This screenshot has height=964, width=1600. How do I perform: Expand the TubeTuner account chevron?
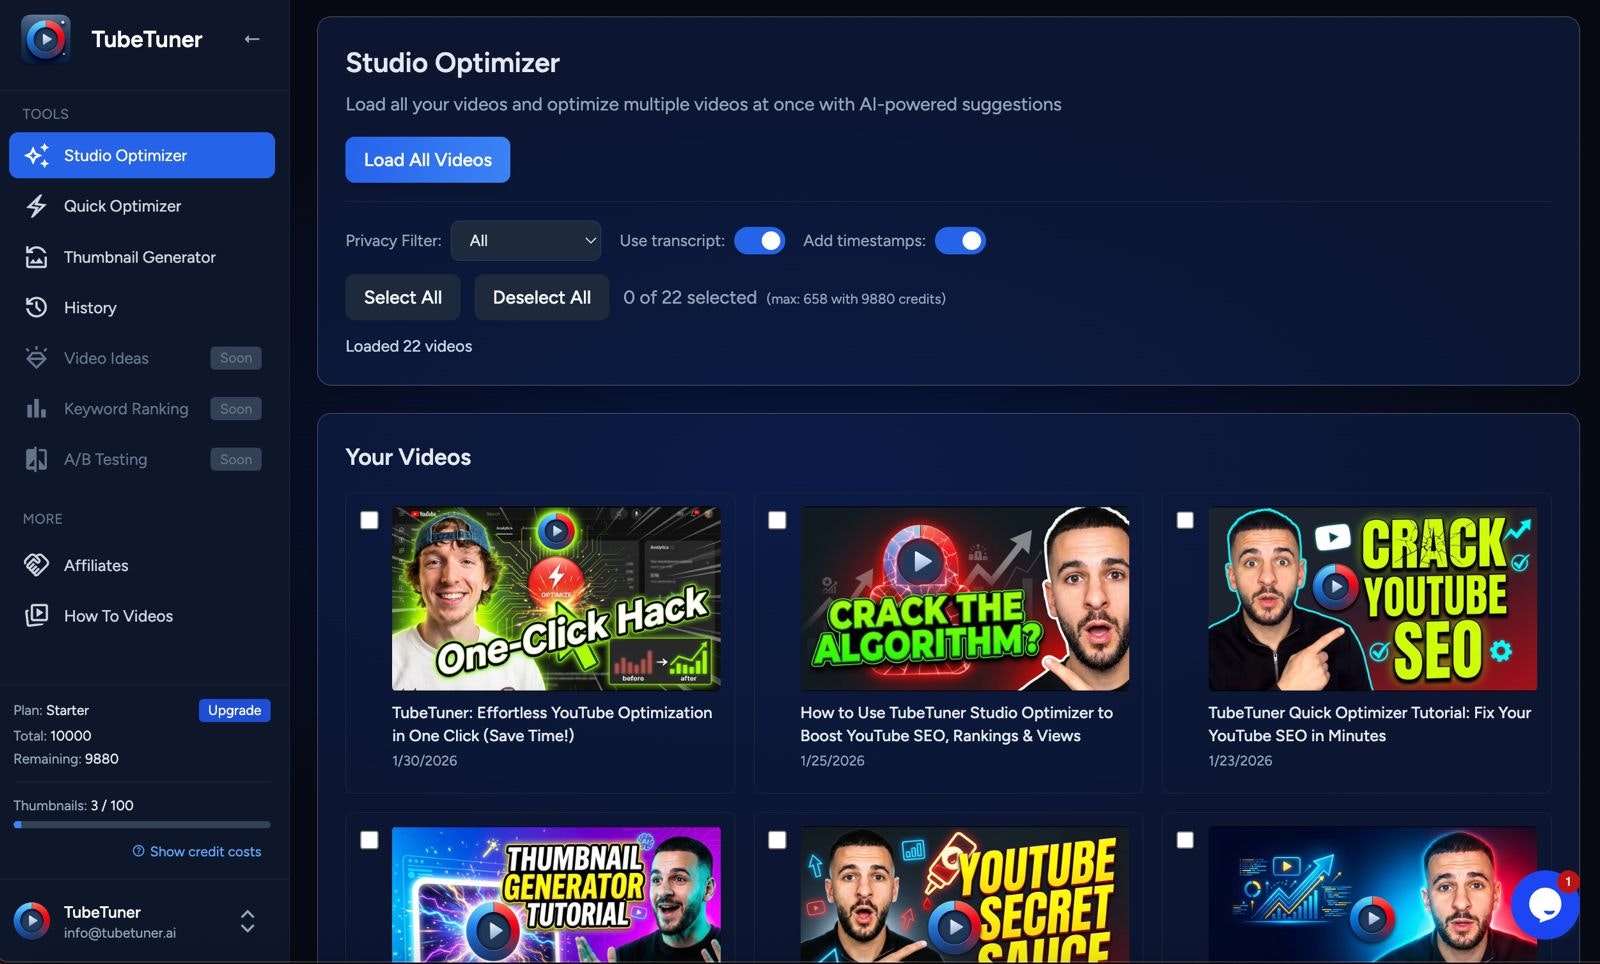pyautogui.click(x=246, y=921)
